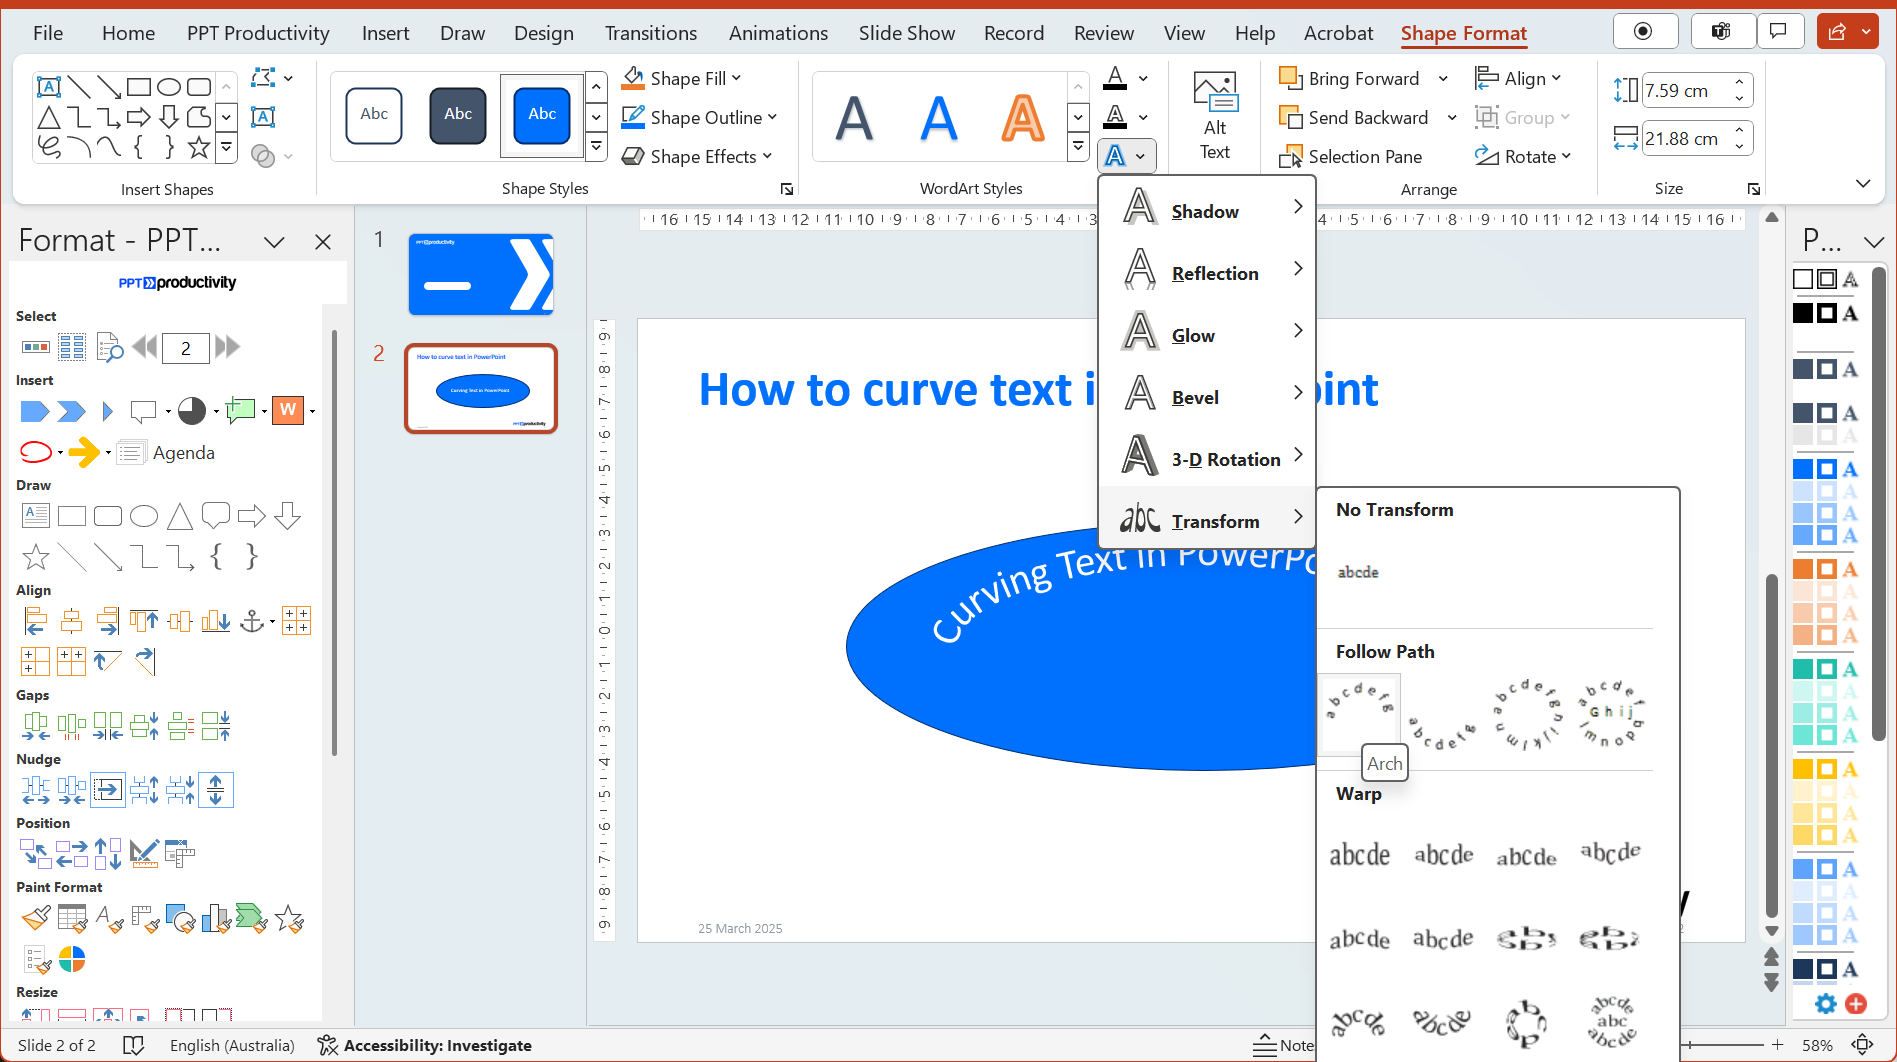Viewport: 1897px width, 1062px height.
Task: Expand the WordArt Styles gallery more arrow
Action: (x=1078, y=147)
